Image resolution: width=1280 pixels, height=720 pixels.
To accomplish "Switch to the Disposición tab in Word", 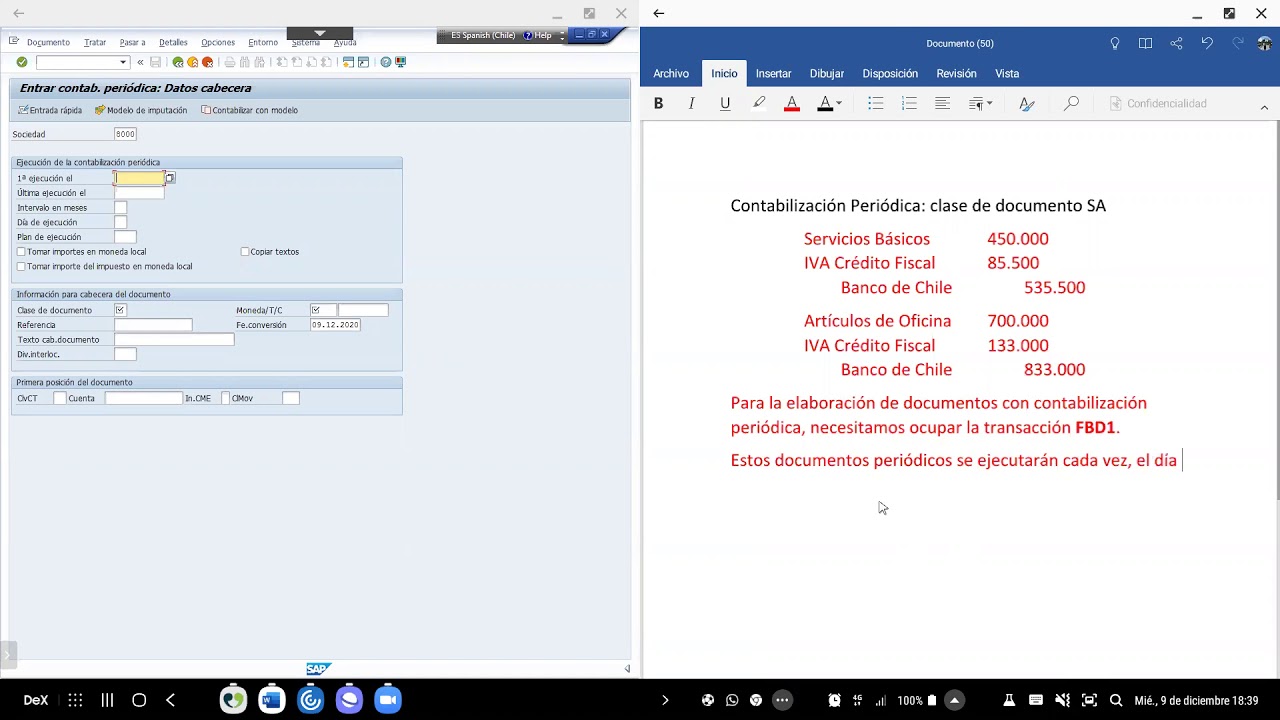I will [890, 73].
